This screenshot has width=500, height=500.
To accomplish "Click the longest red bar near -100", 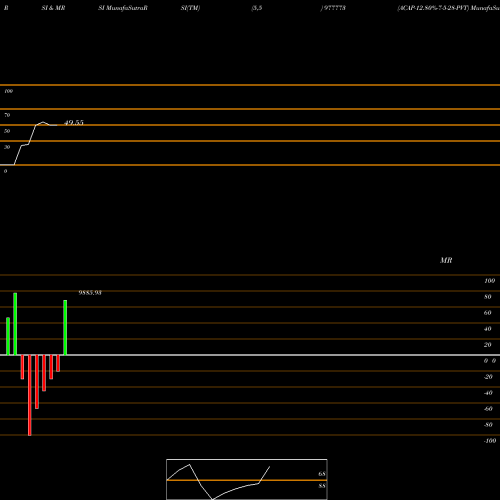I will 30,395.
